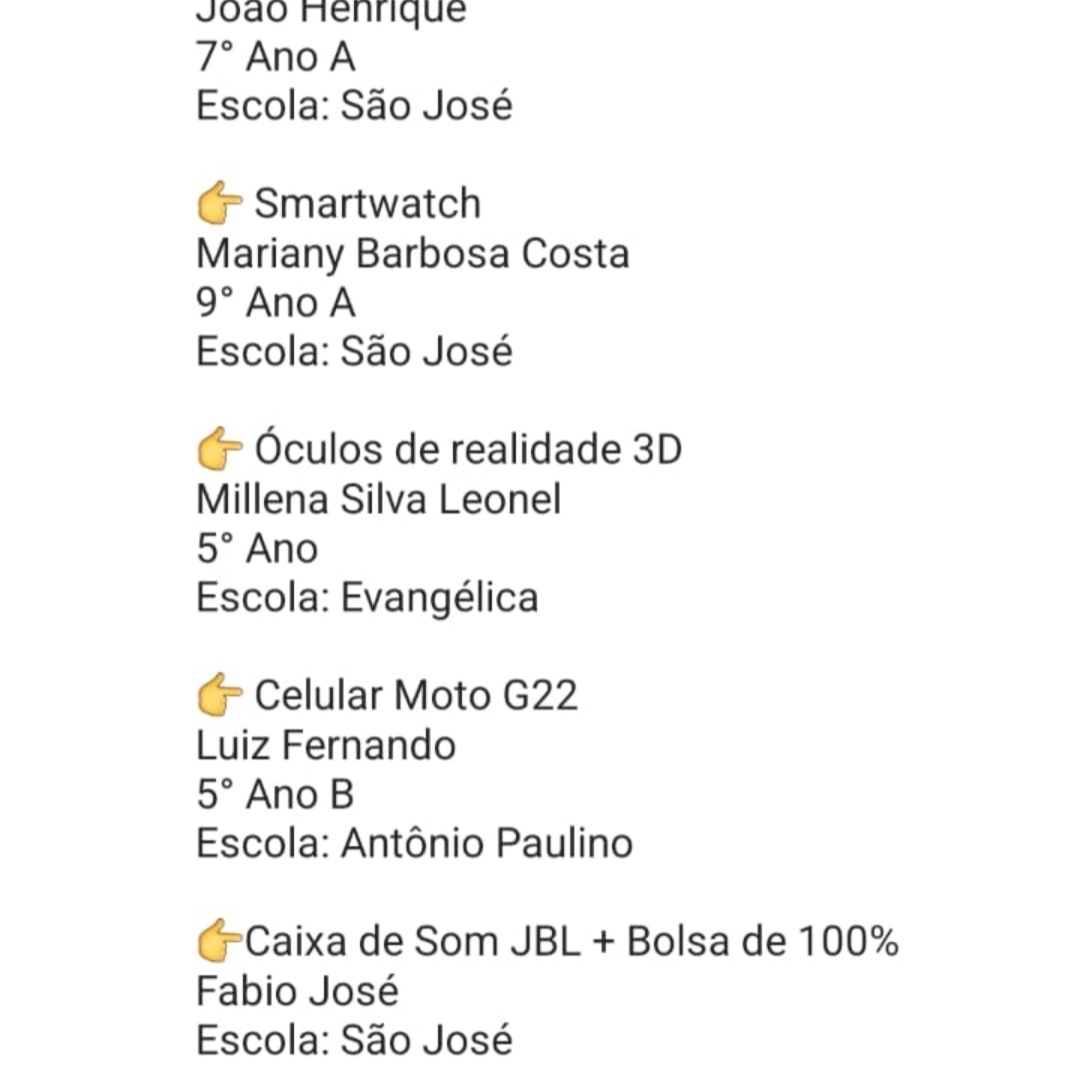Image resolution: width=1080 pixels, height=1071 pixels.
Task: Click the name Fabio José
Action: 298,991
